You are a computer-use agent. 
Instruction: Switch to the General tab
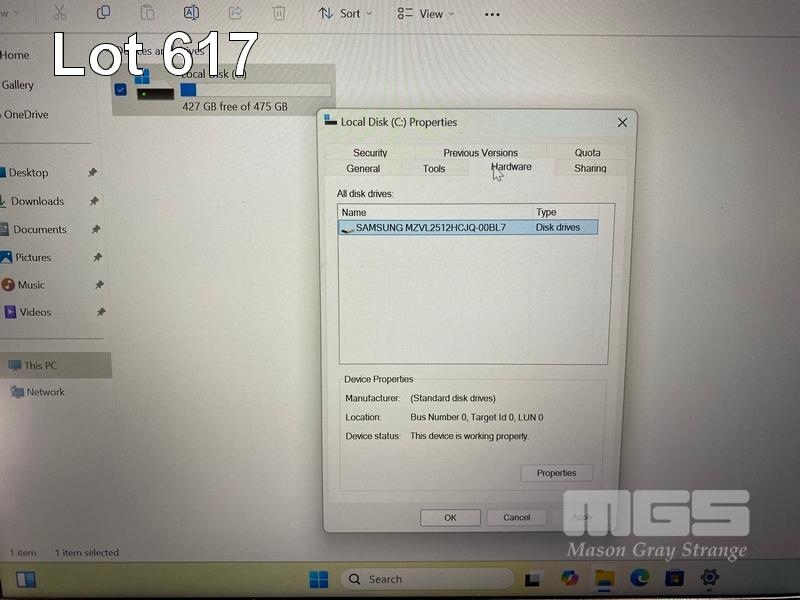click(x=363, y=168)
